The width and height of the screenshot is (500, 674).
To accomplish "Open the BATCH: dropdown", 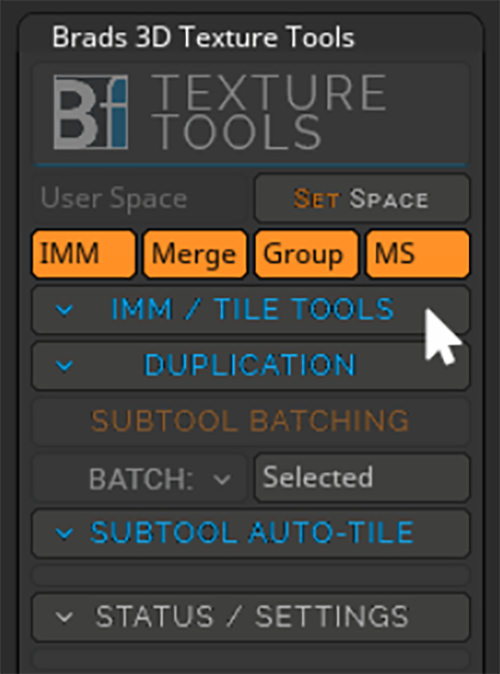I will pyautogui.click(x=140, y=478).
